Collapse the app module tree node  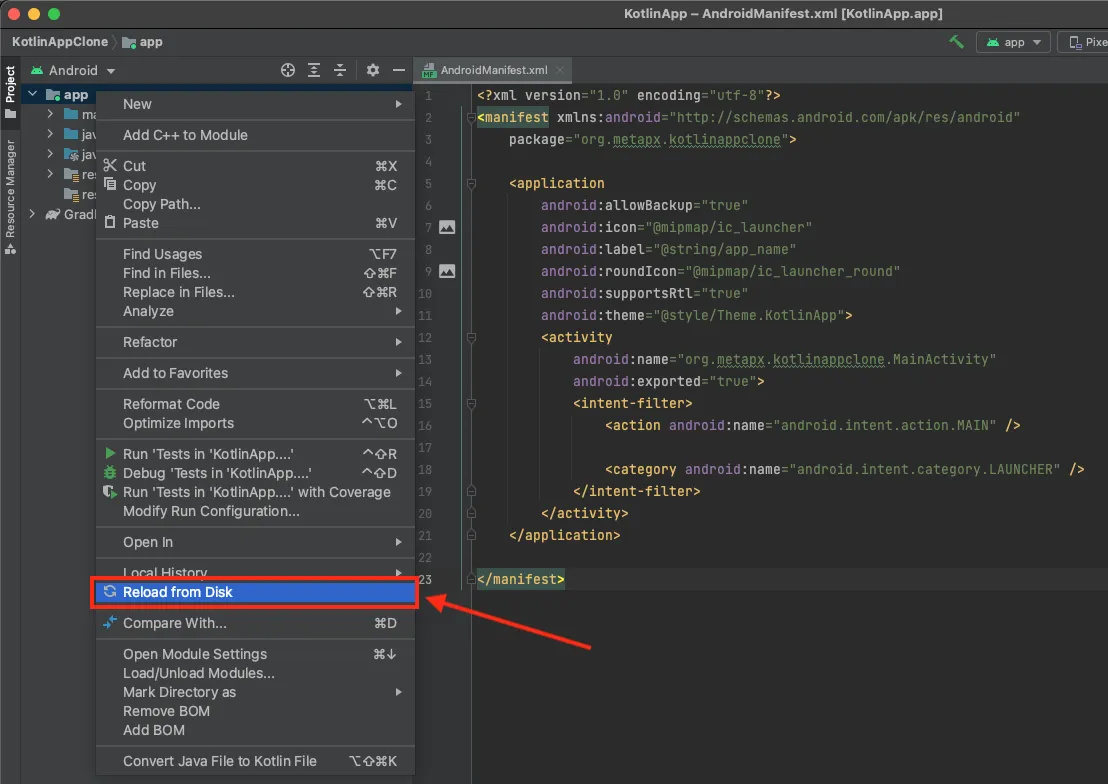point(33,93)
